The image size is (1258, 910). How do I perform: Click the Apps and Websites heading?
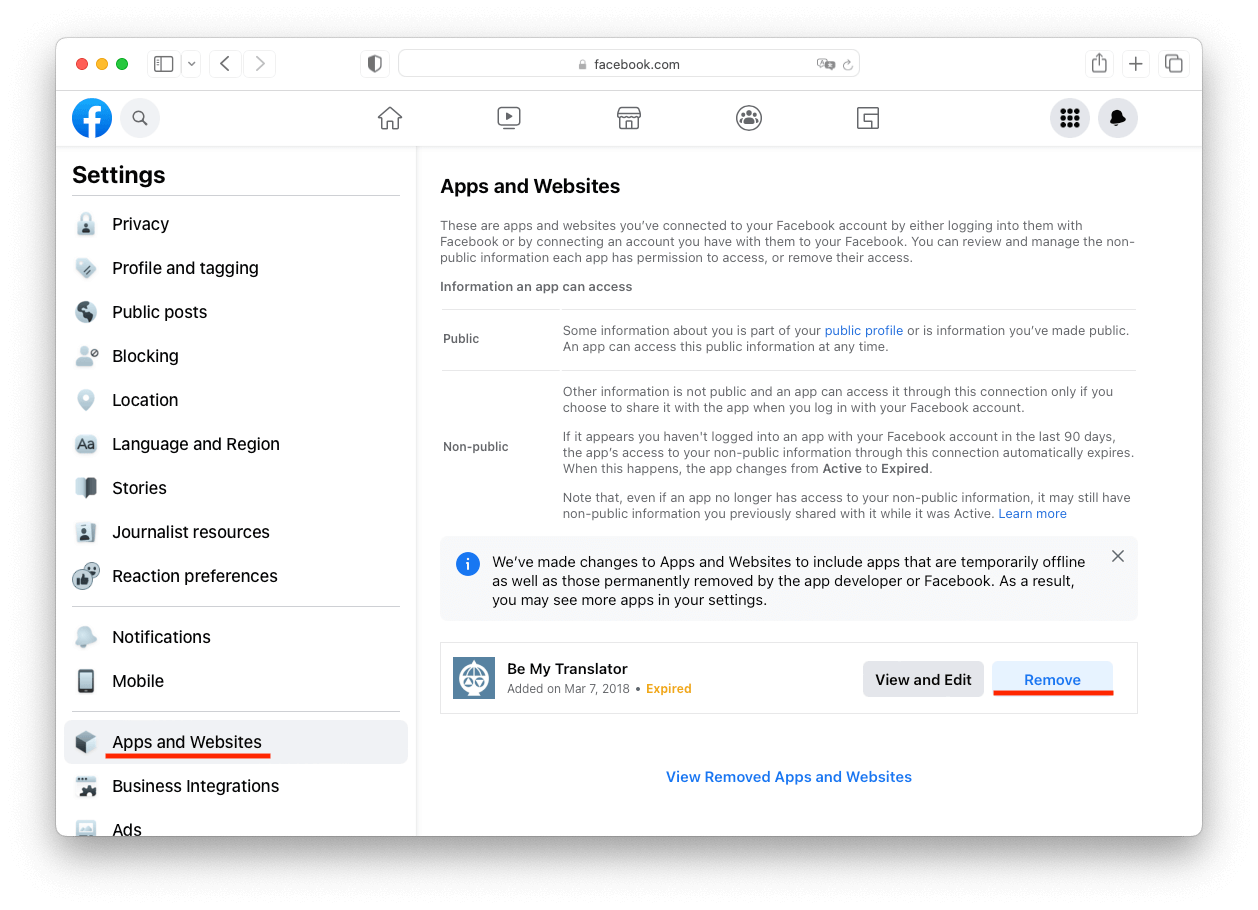530,186
